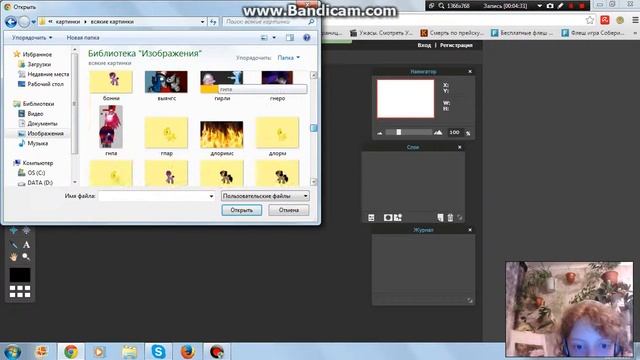
Task: Select the Zoom tool in the editor
Action: (26, 257)
